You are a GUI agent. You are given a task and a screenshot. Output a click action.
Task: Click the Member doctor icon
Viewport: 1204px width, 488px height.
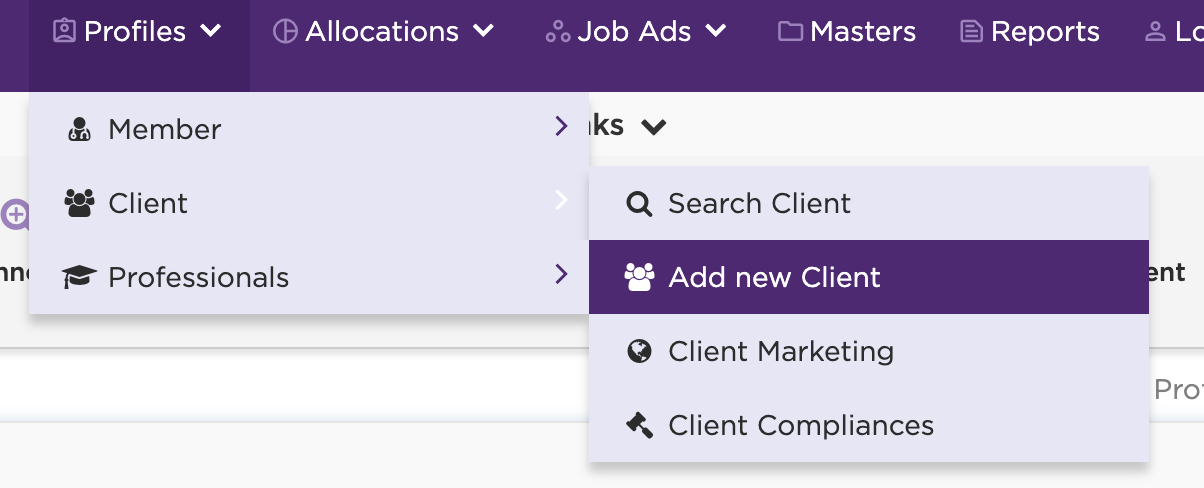79,129
